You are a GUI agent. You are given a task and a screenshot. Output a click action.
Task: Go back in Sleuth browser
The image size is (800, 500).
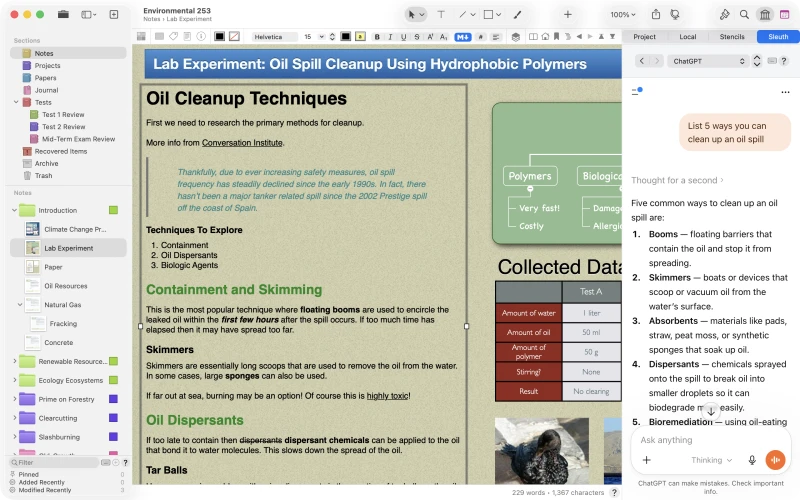(641, 61)
